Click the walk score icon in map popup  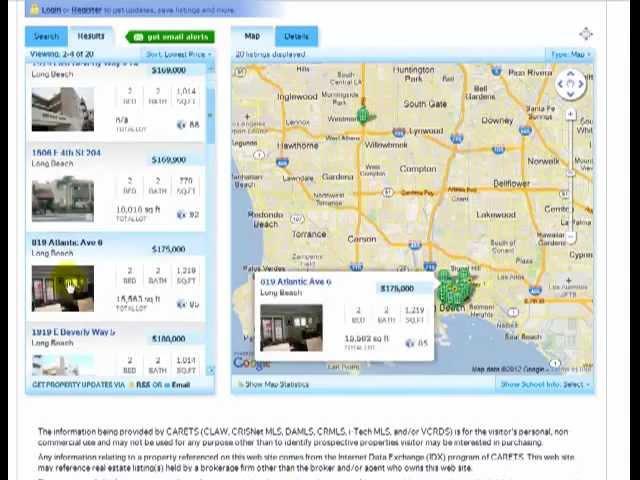click(409, 343)
